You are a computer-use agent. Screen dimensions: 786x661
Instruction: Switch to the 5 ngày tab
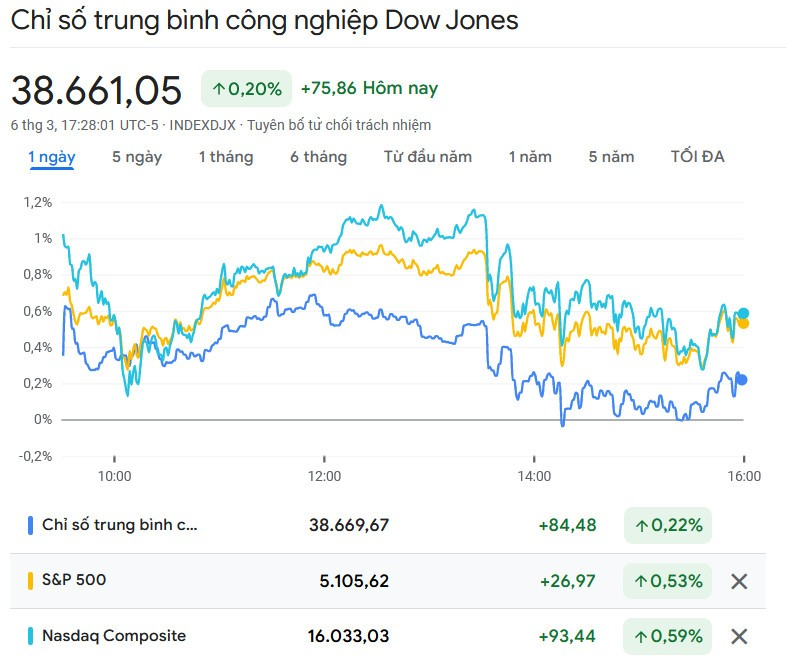click(137, 157)
